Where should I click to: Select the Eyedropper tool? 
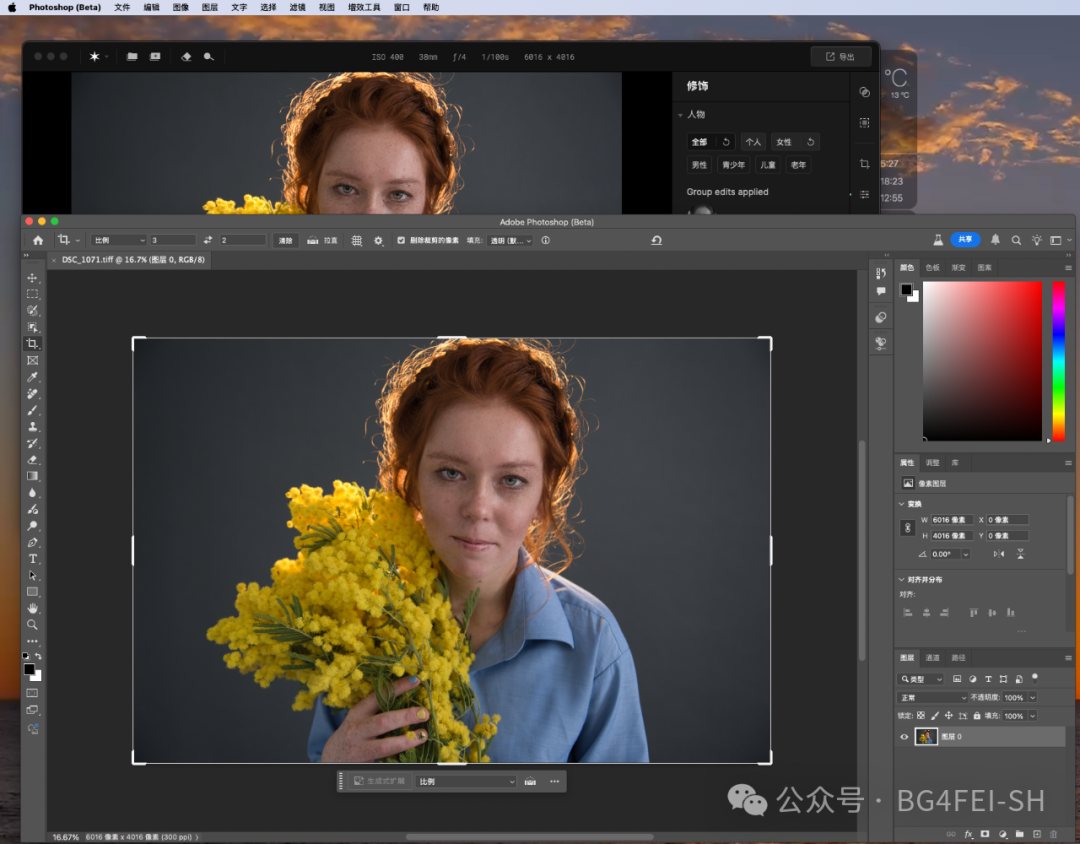(32, 377)
